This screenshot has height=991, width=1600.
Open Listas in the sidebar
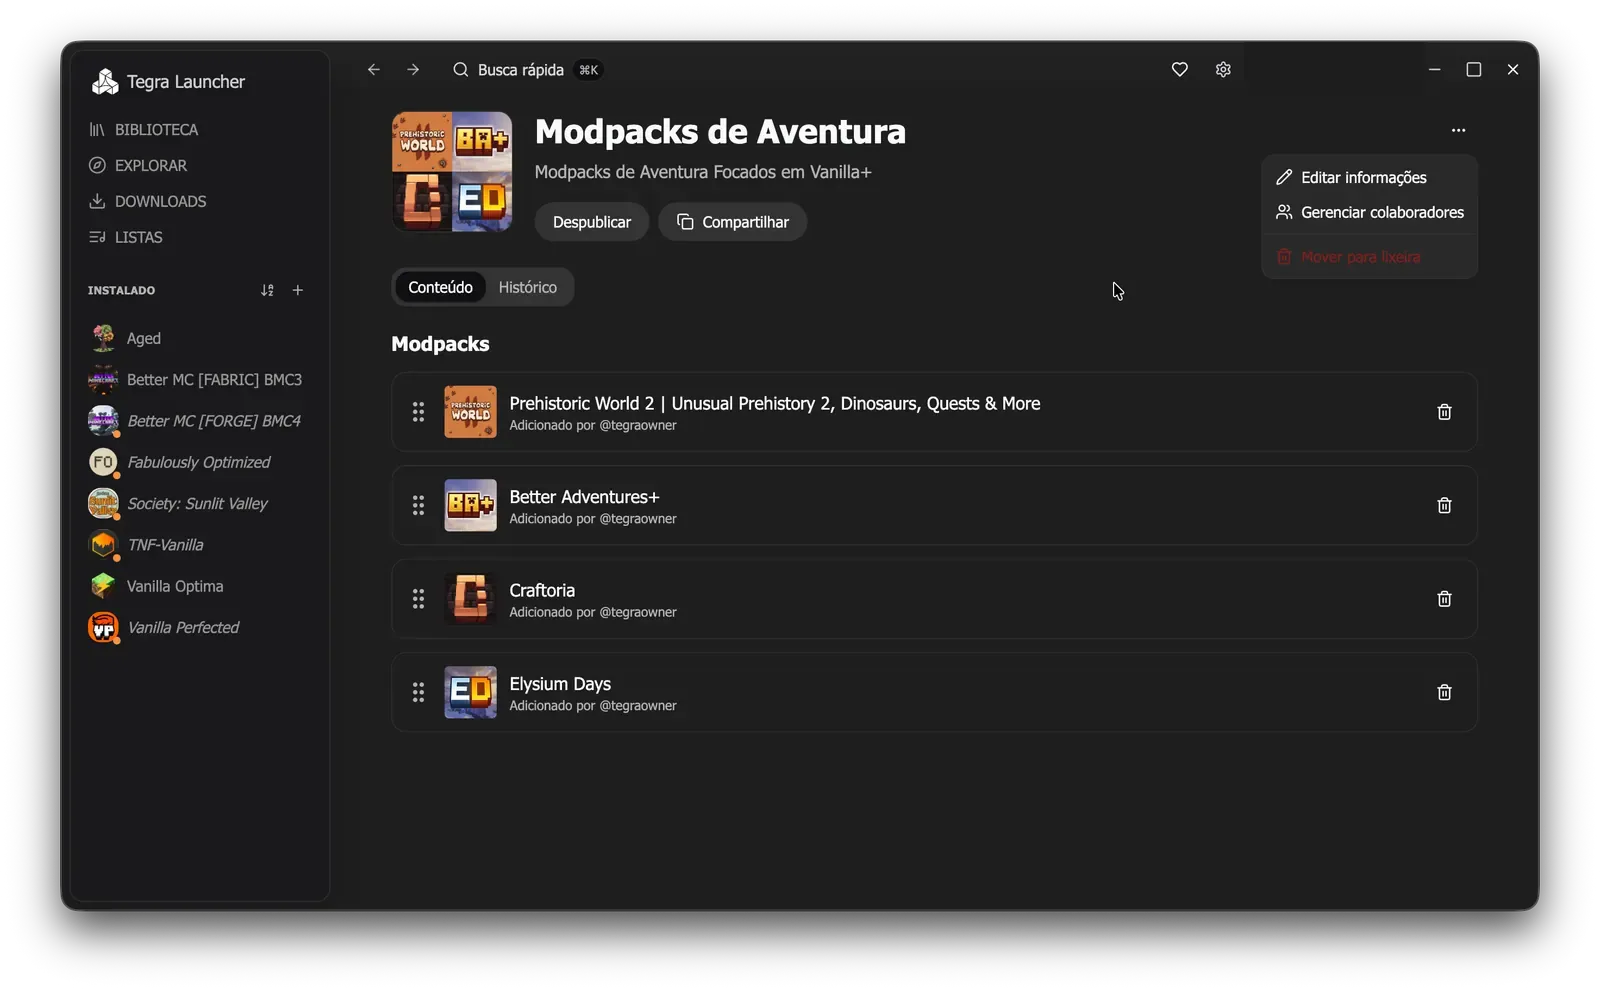tap(125, 238)
